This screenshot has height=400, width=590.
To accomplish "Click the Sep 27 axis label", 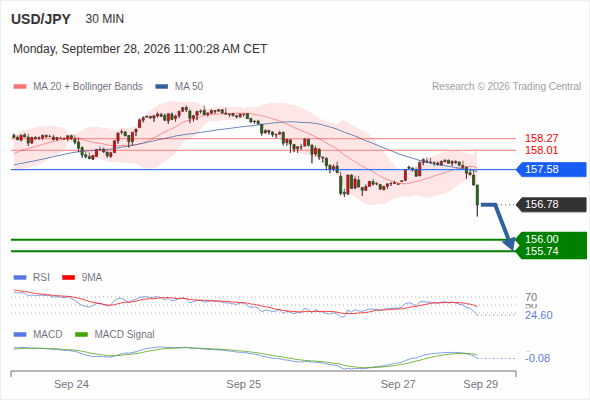I will (x=398, y=384).
